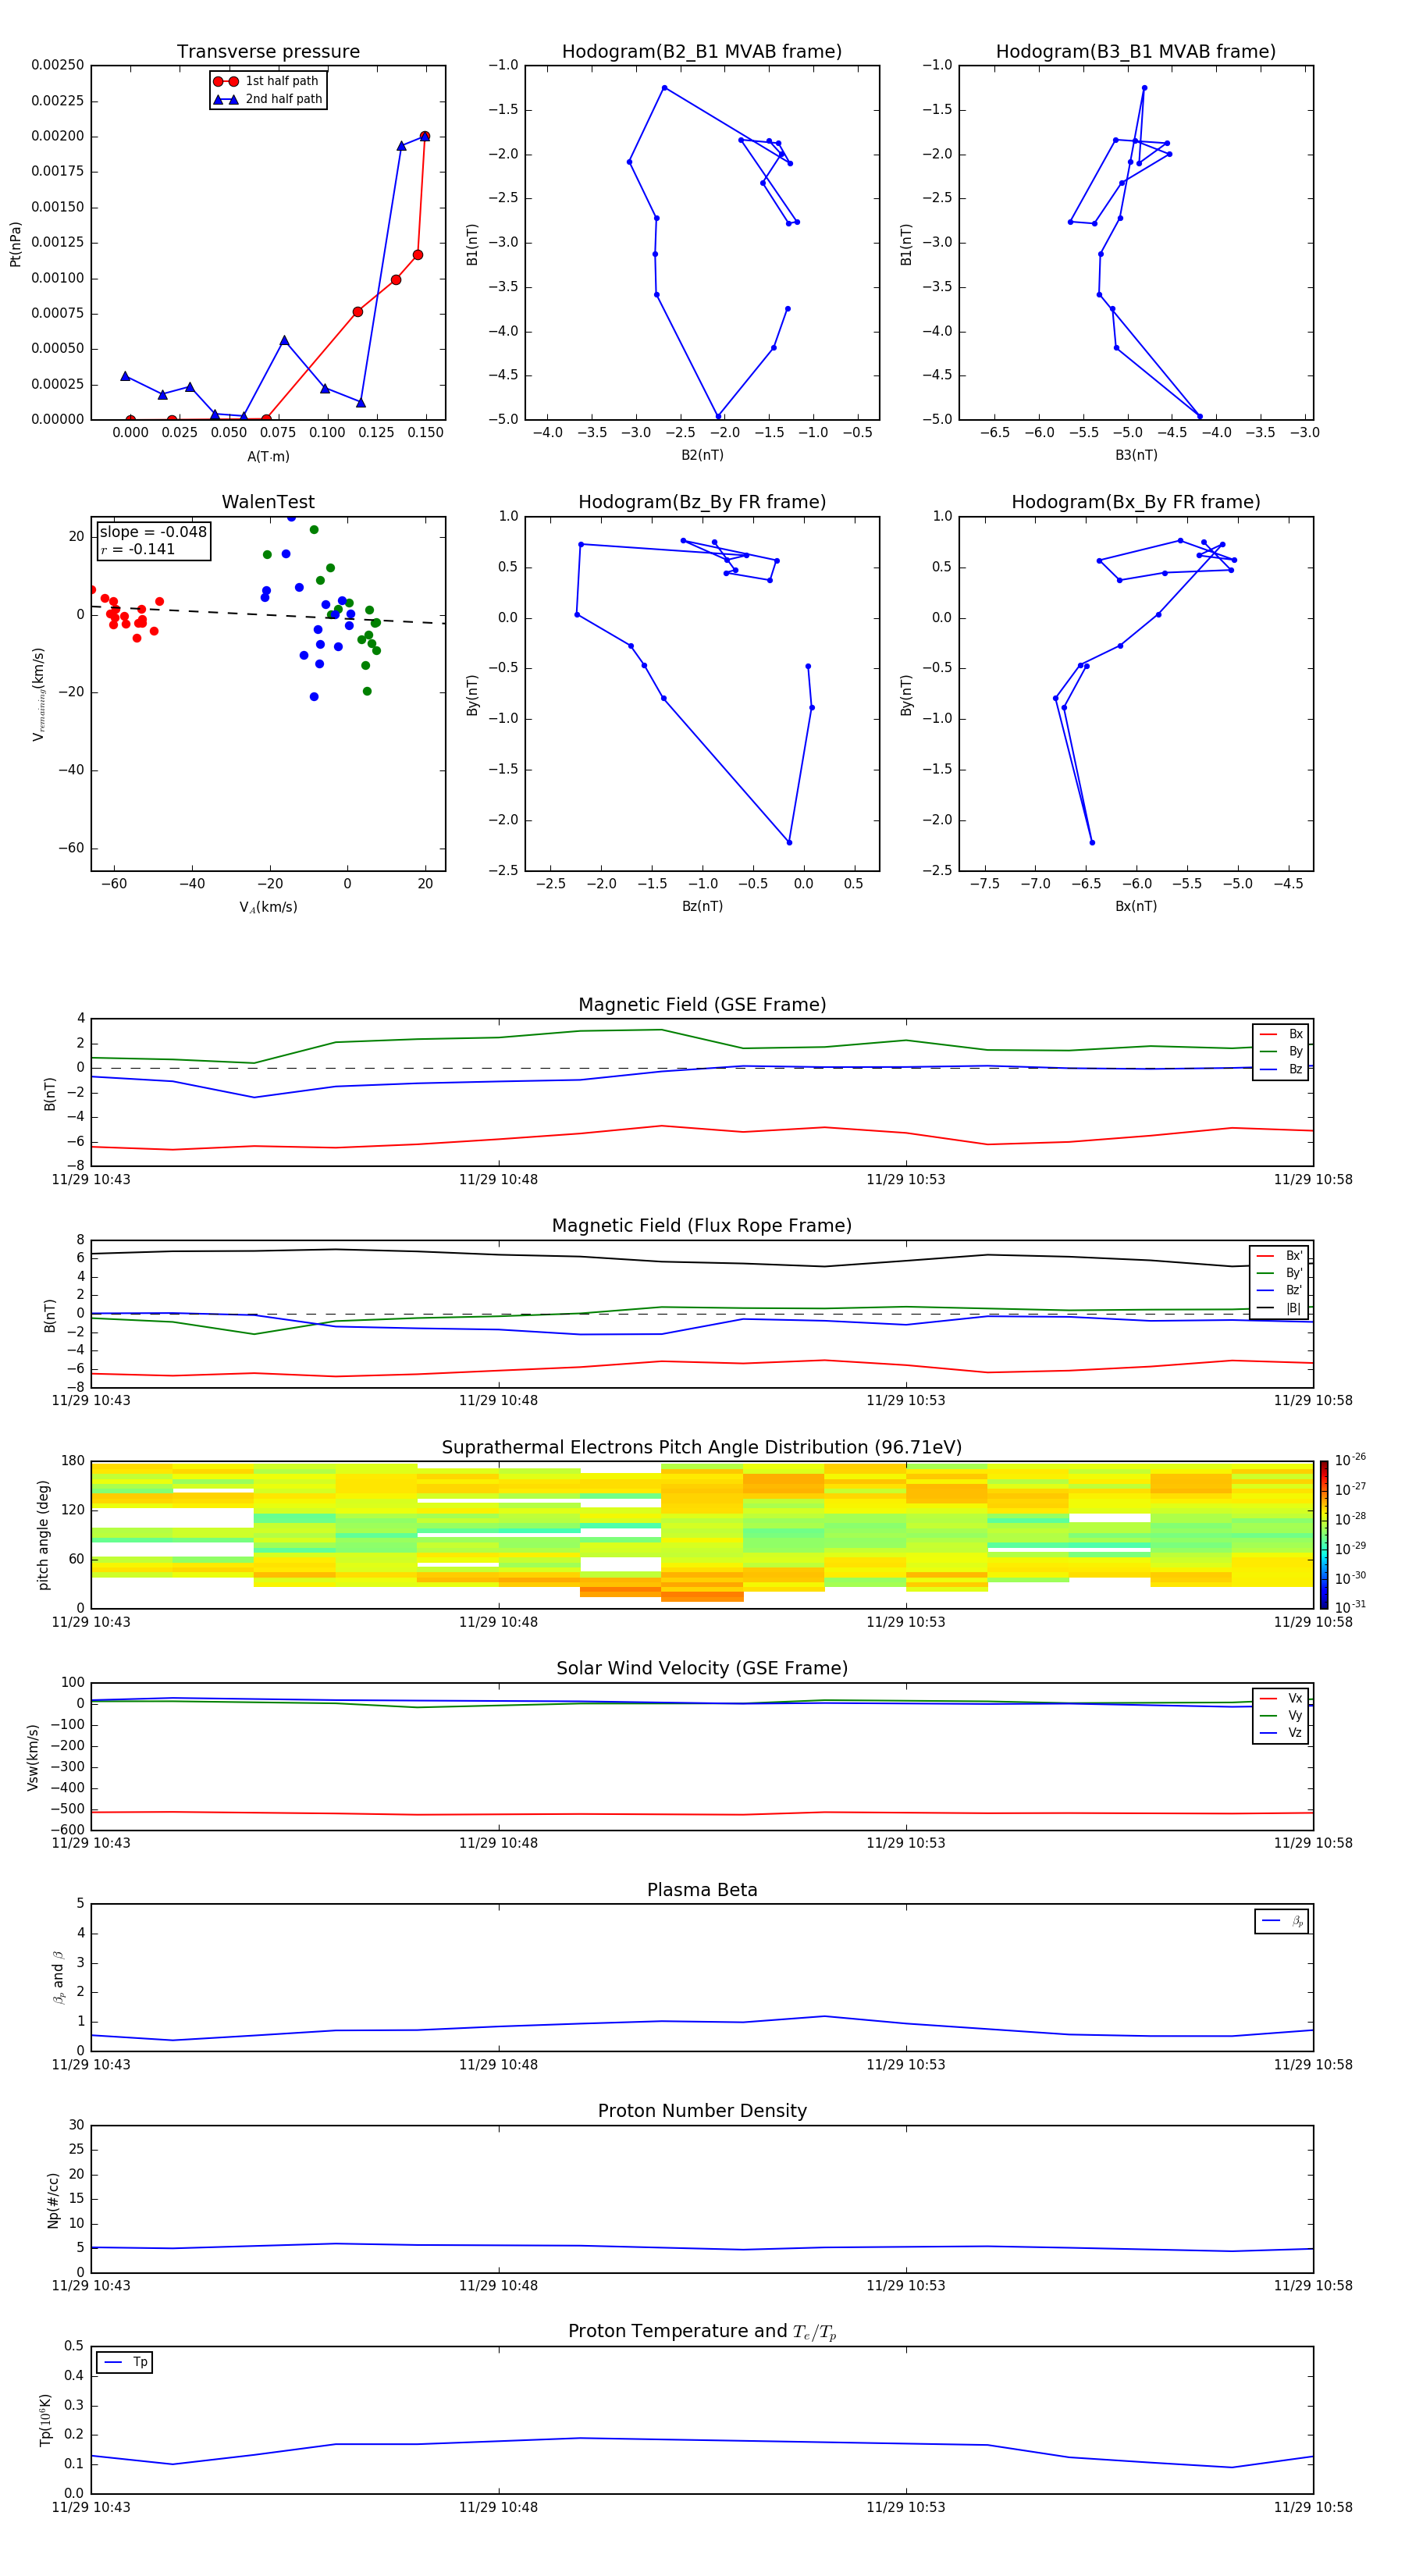Click the 10^-26 colorbar tick label
1405x2576 pixels.
1350,1460
